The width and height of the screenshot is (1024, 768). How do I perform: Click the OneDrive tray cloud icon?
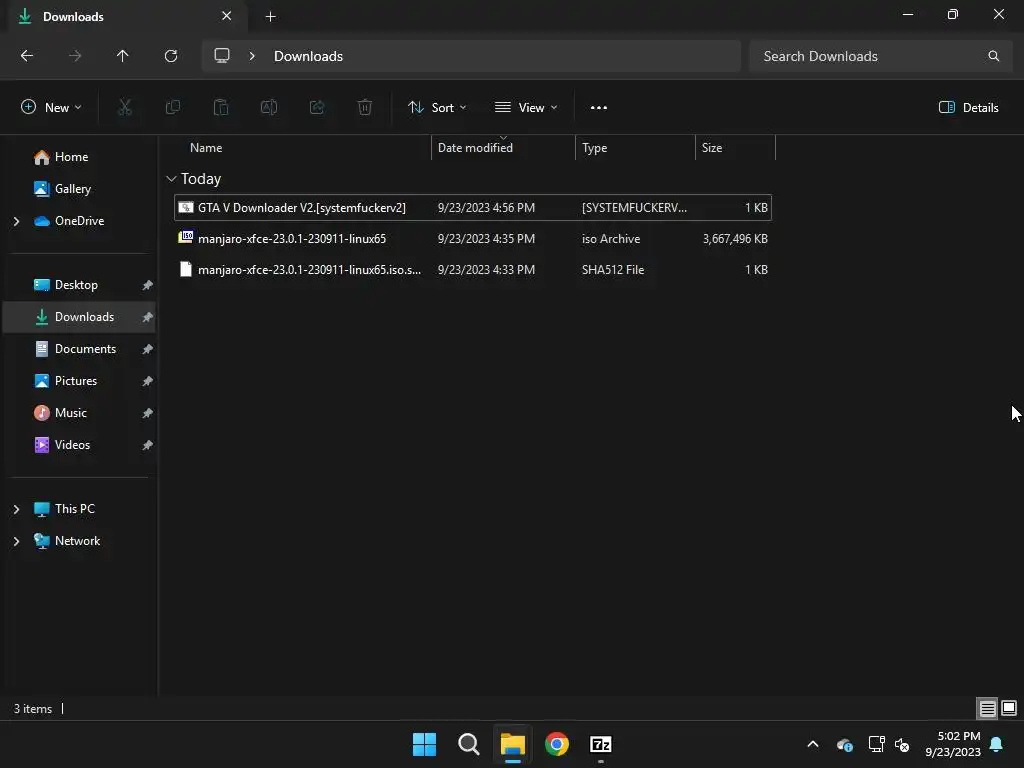pyautogui.click(x=844, y=744)
